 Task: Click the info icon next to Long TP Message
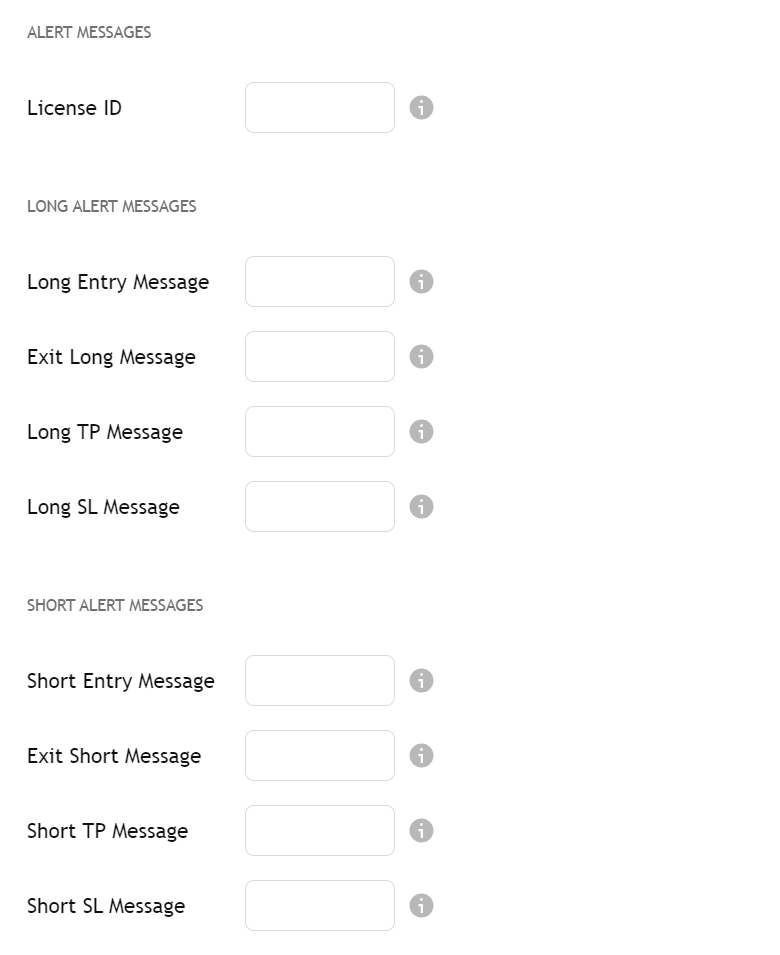pos(421,431)
